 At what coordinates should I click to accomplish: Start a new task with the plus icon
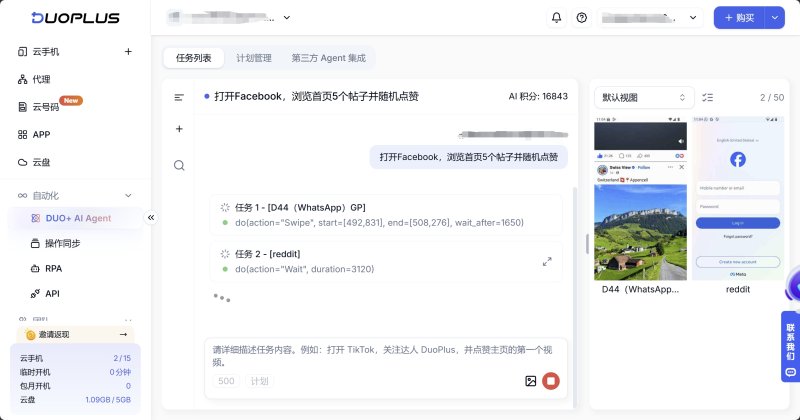179,129
